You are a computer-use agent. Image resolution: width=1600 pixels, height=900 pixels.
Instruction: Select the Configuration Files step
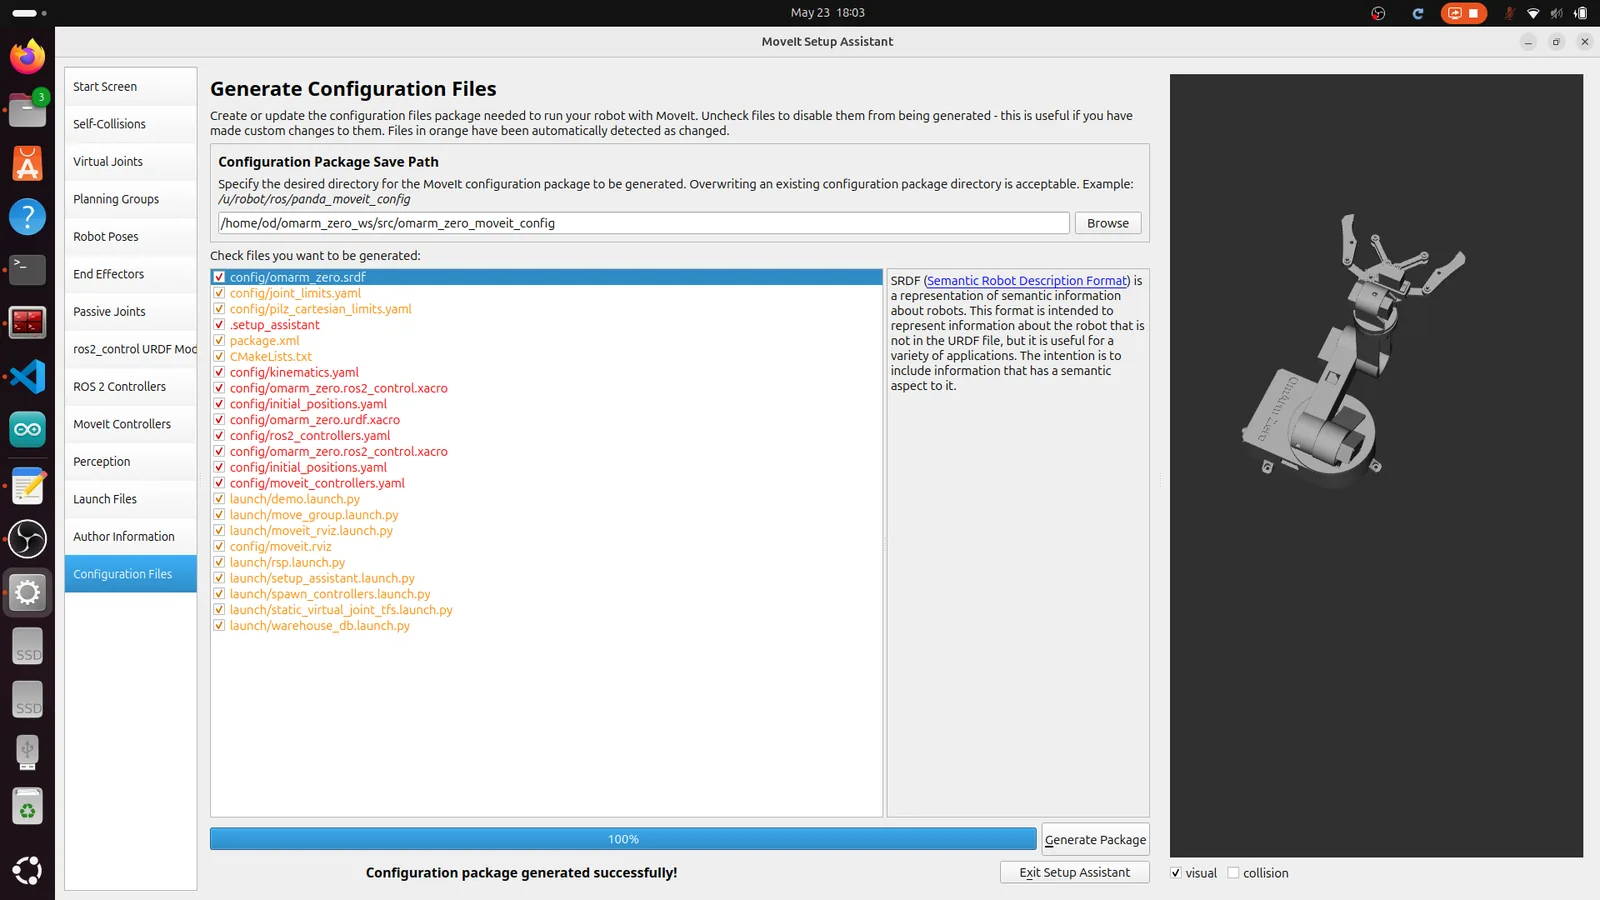tap(130, 574)
